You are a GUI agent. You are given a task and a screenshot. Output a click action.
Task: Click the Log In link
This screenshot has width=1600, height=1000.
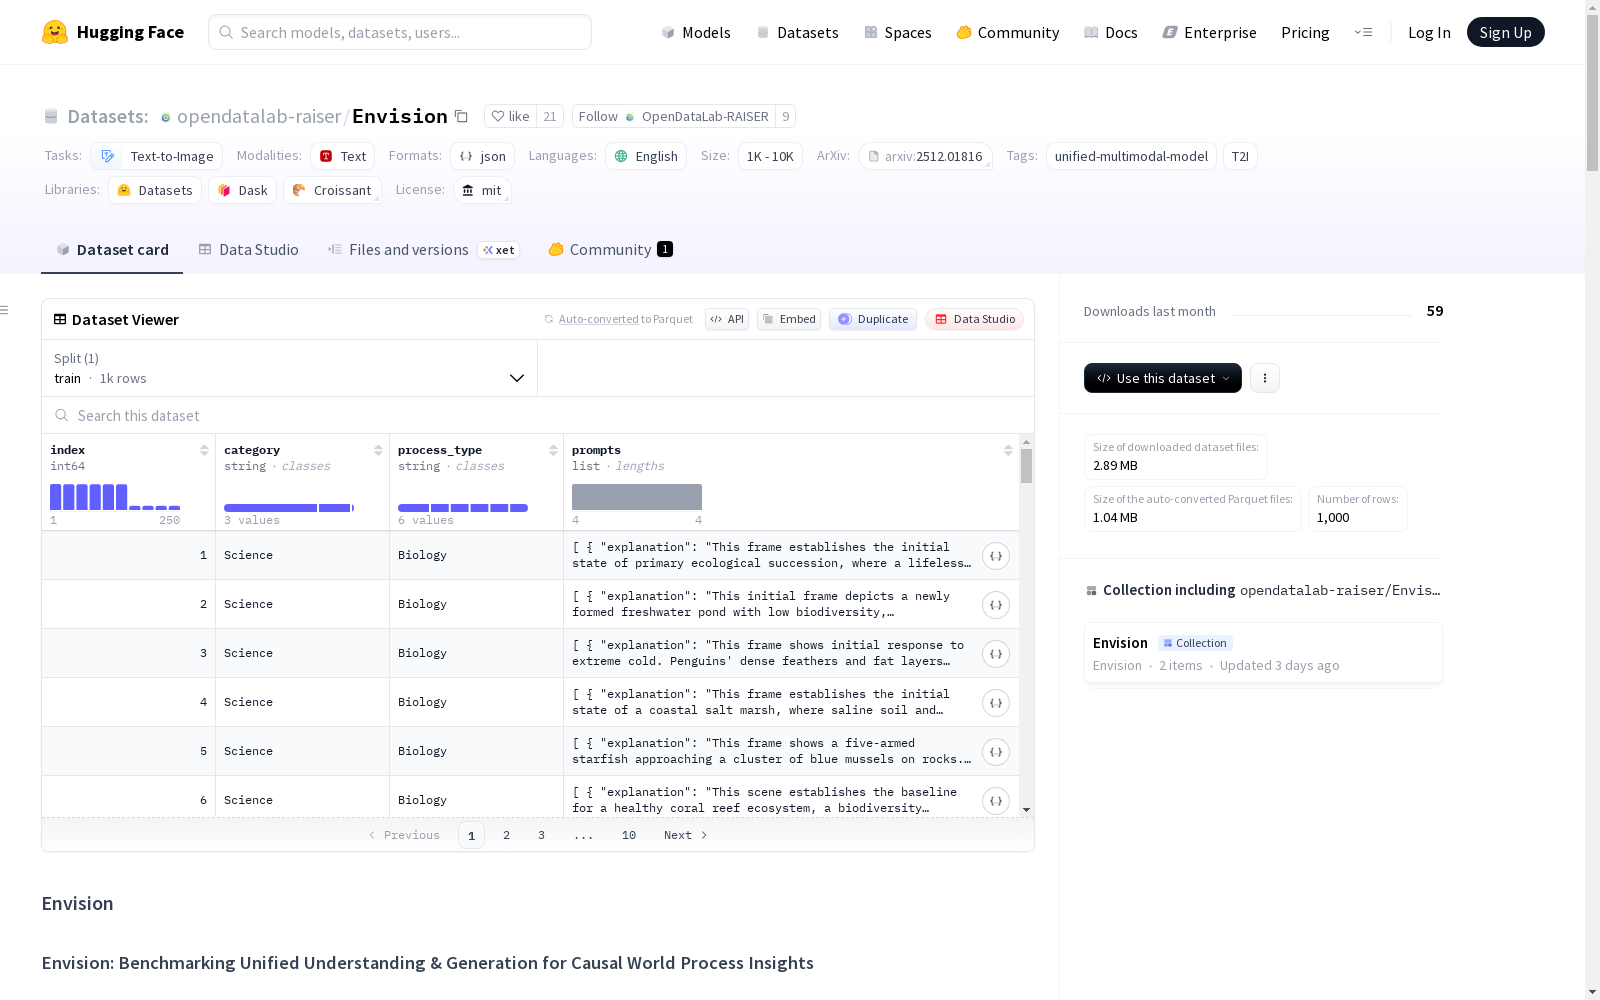coord(1429,32)
